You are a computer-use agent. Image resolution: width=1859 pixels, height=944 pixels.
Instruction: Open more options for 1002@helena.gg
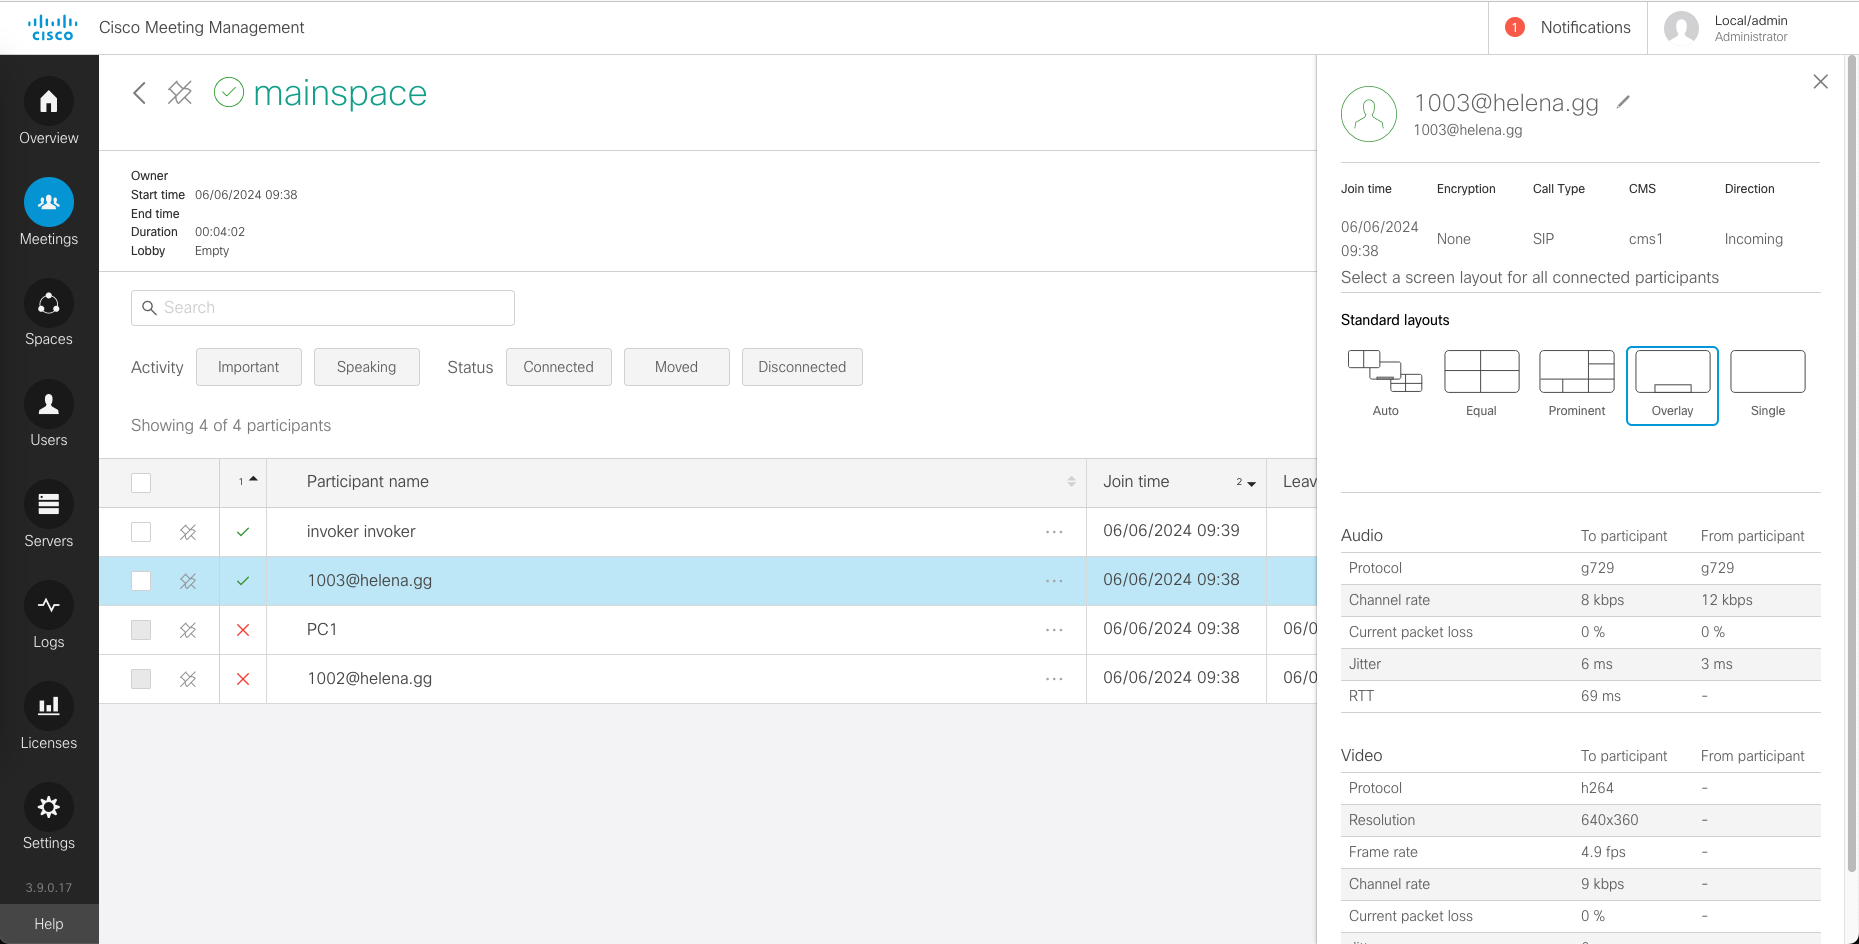(x=1054, y=679)
